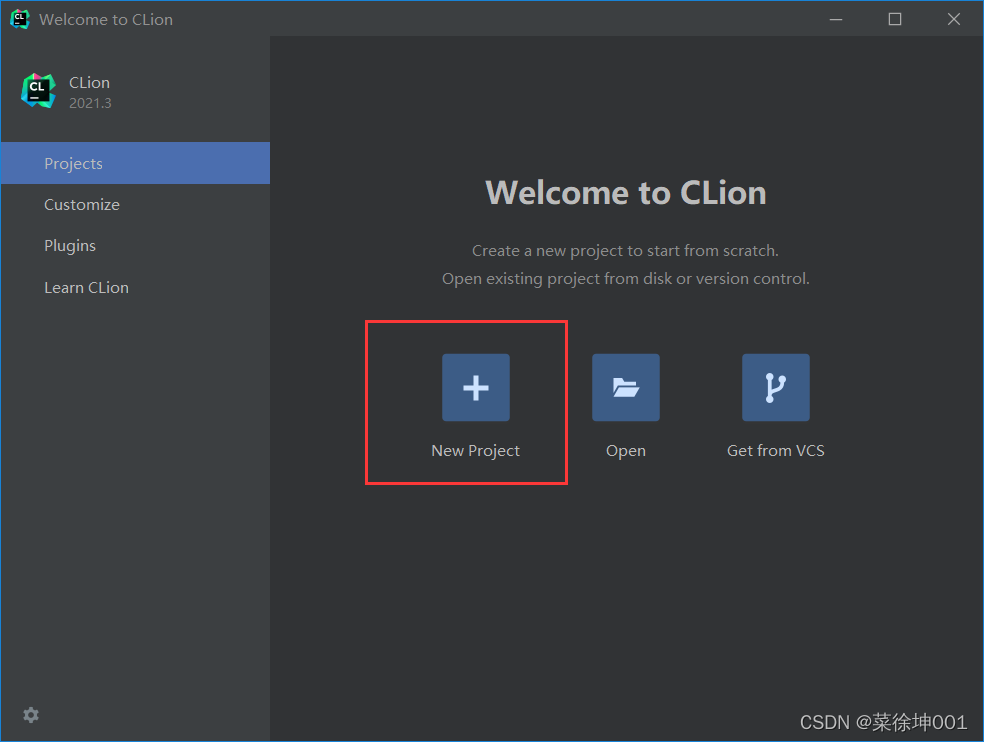Click the New Project label

tap(476, 451)
